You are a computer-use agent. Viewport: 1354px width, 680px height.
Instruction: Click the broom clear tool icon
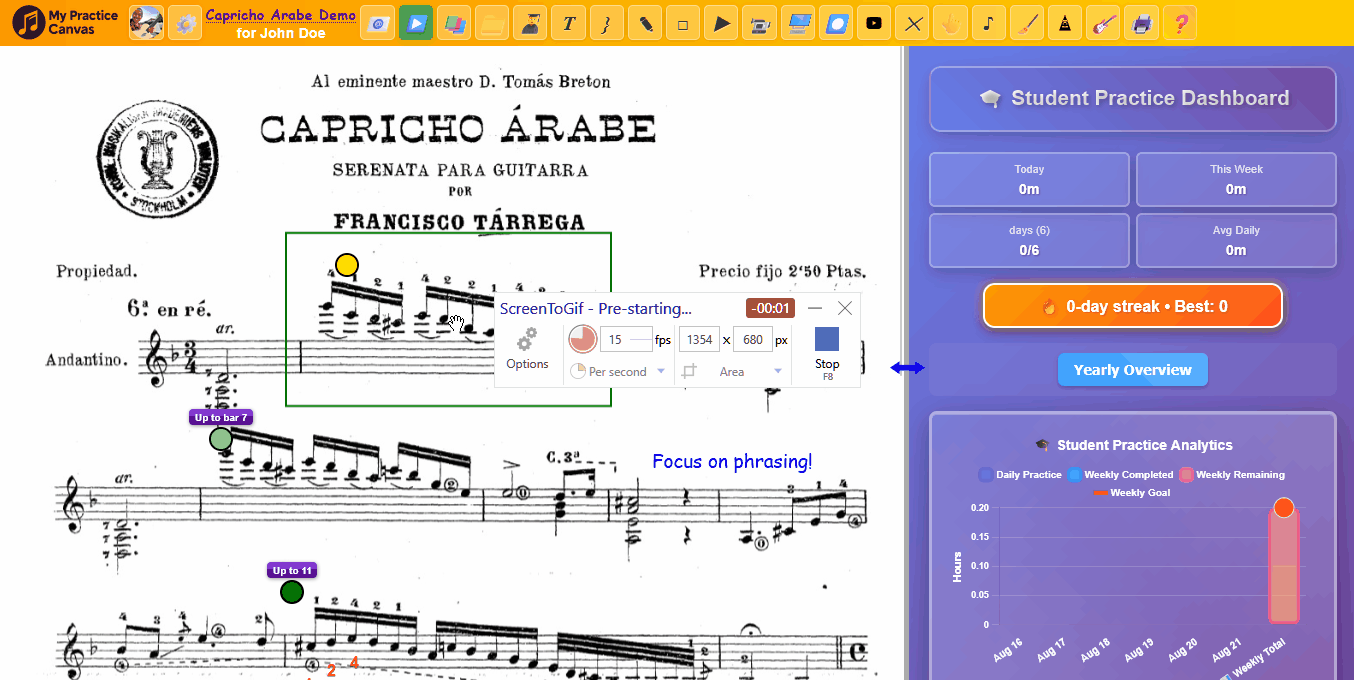[1027, 22]
